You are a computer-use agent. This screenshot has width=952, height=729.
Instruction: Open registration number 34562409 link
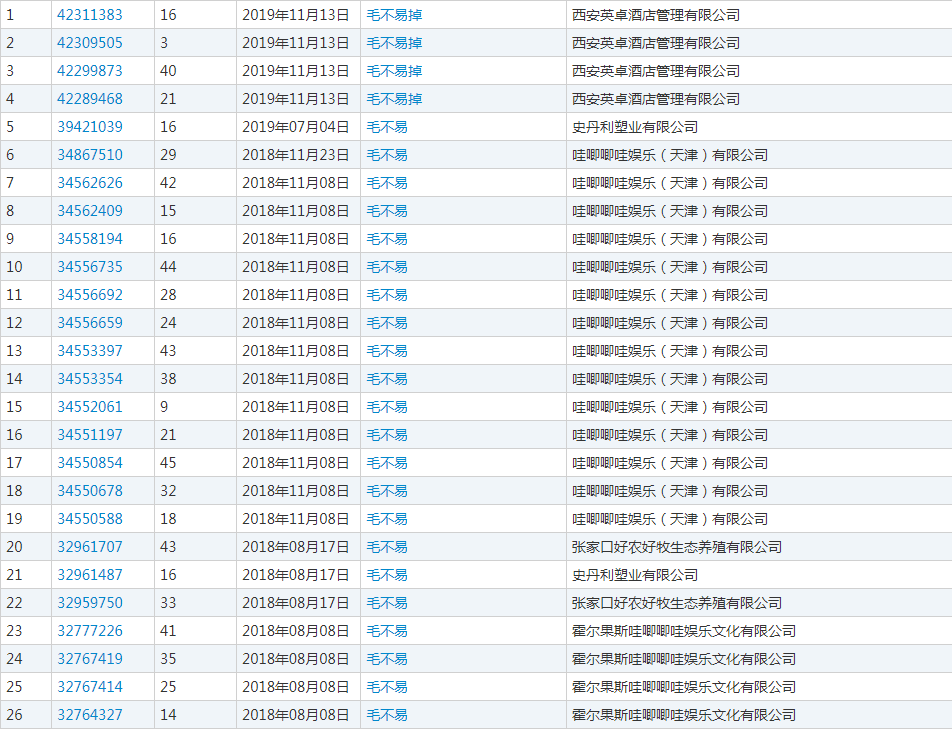[90, 211]
